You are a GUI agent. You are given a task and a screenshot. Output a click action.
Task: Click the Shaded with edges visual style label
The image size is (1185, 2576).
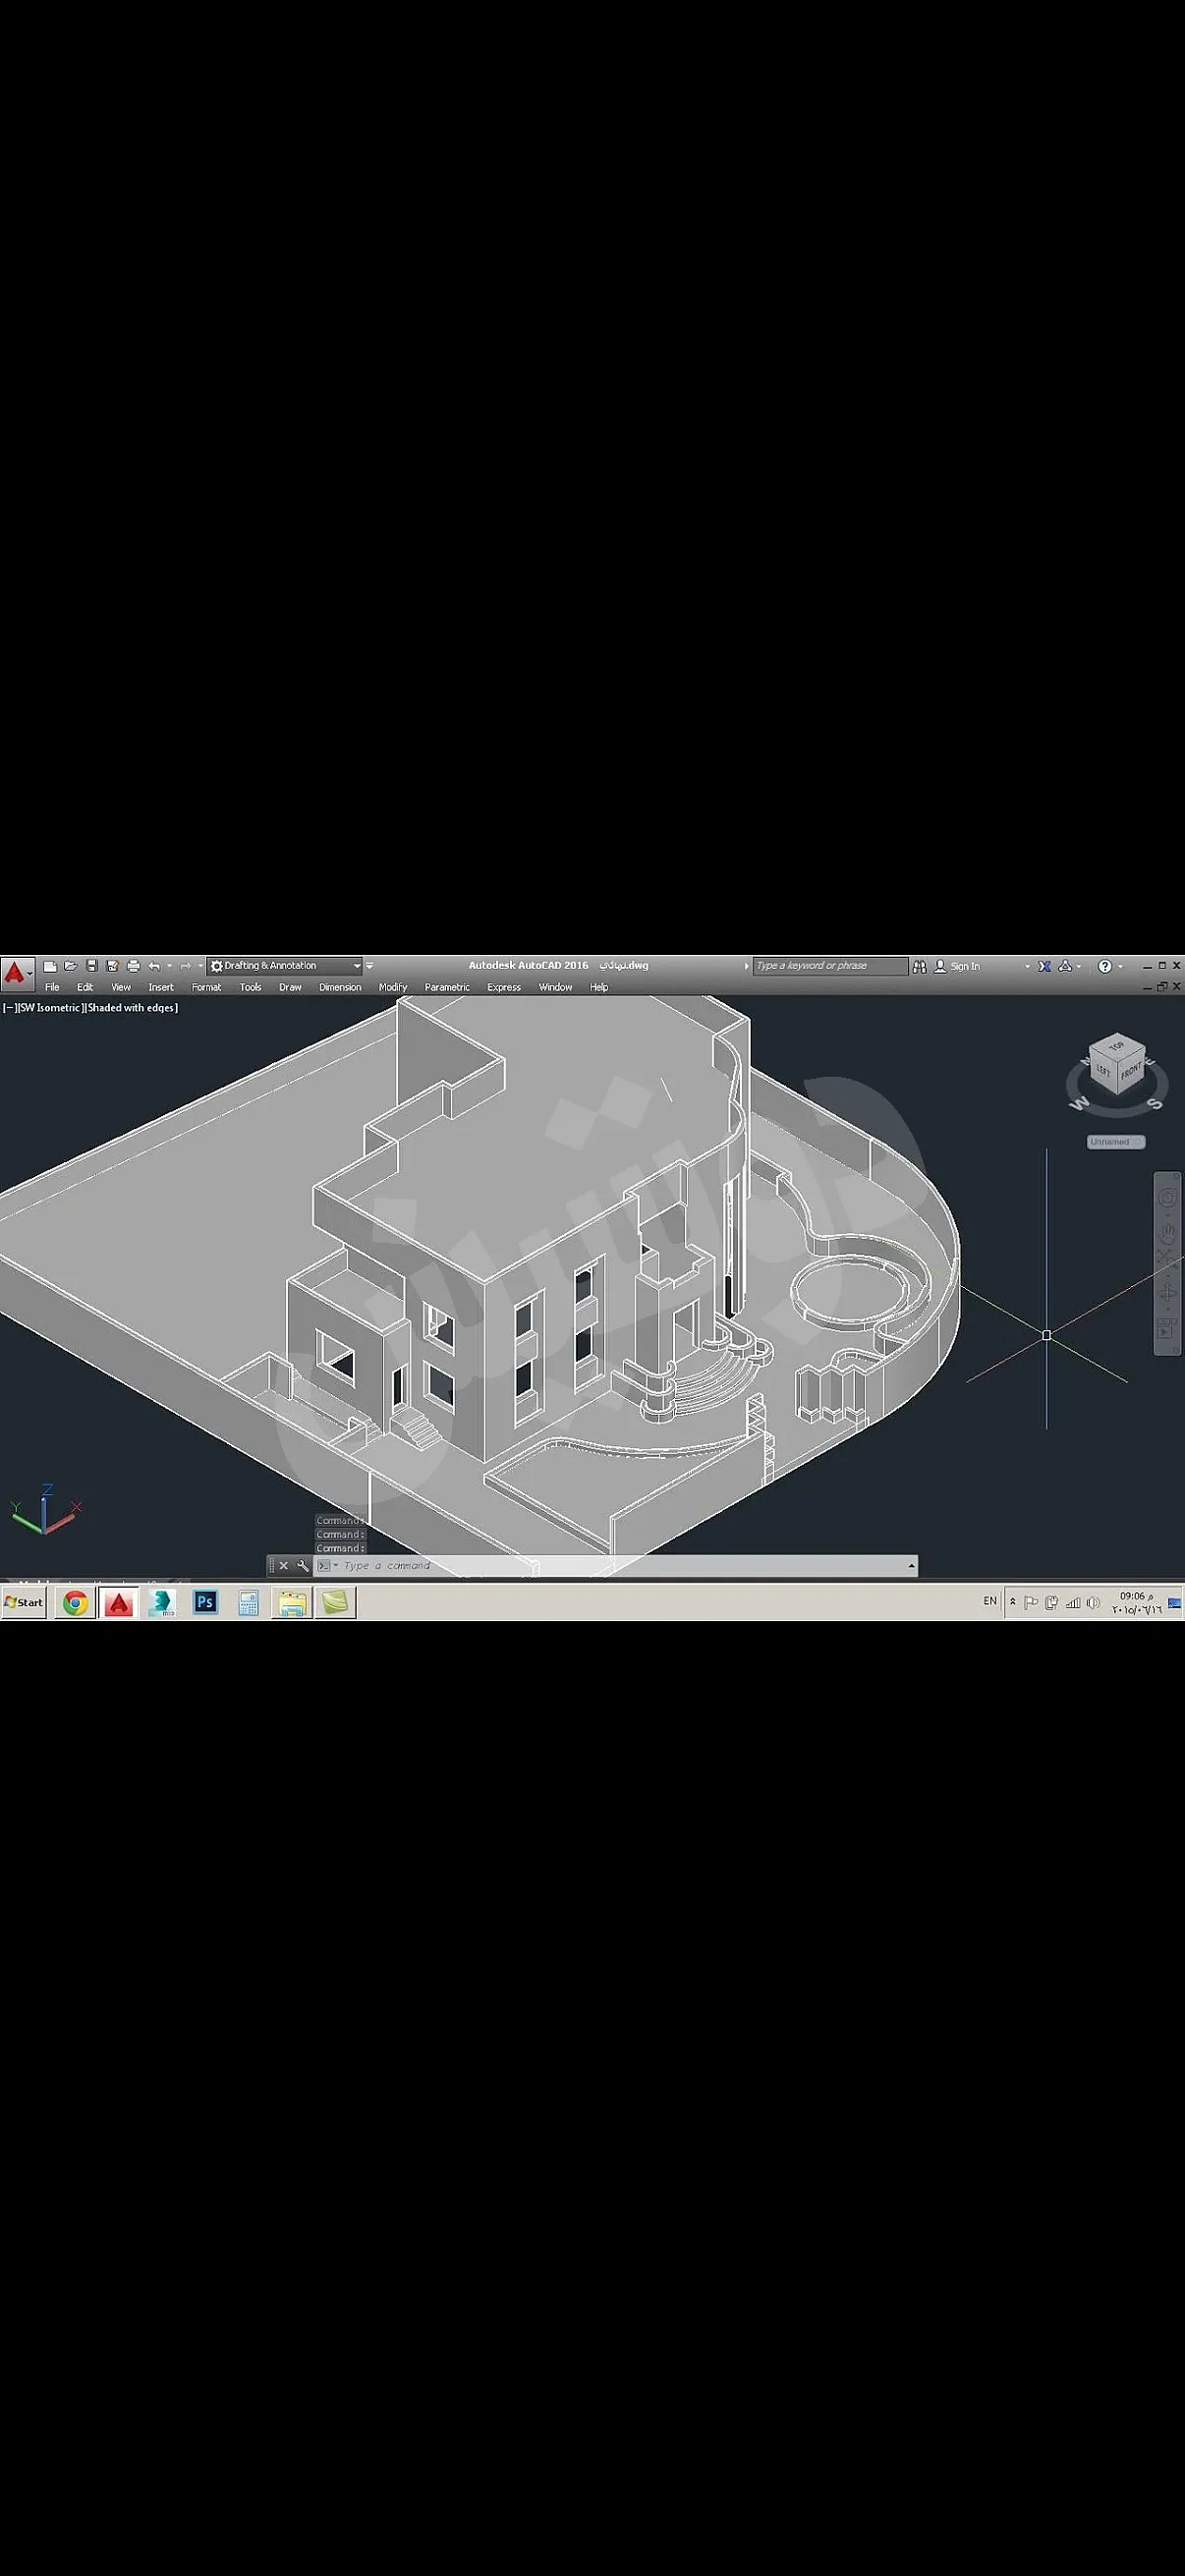click(132, 1008)
